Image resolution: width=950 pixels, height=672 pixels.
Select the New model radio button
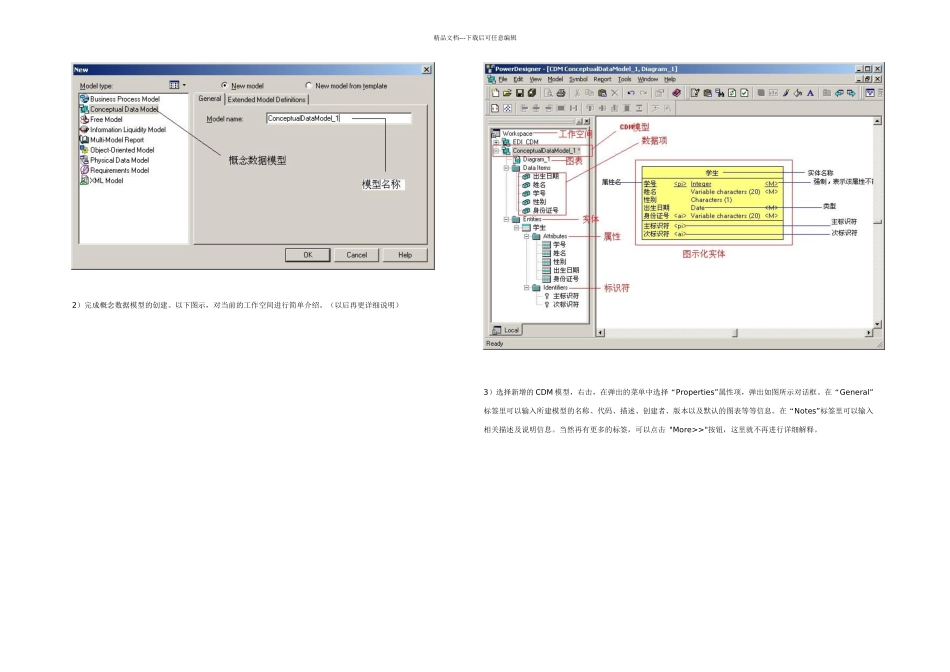[224, 85]
